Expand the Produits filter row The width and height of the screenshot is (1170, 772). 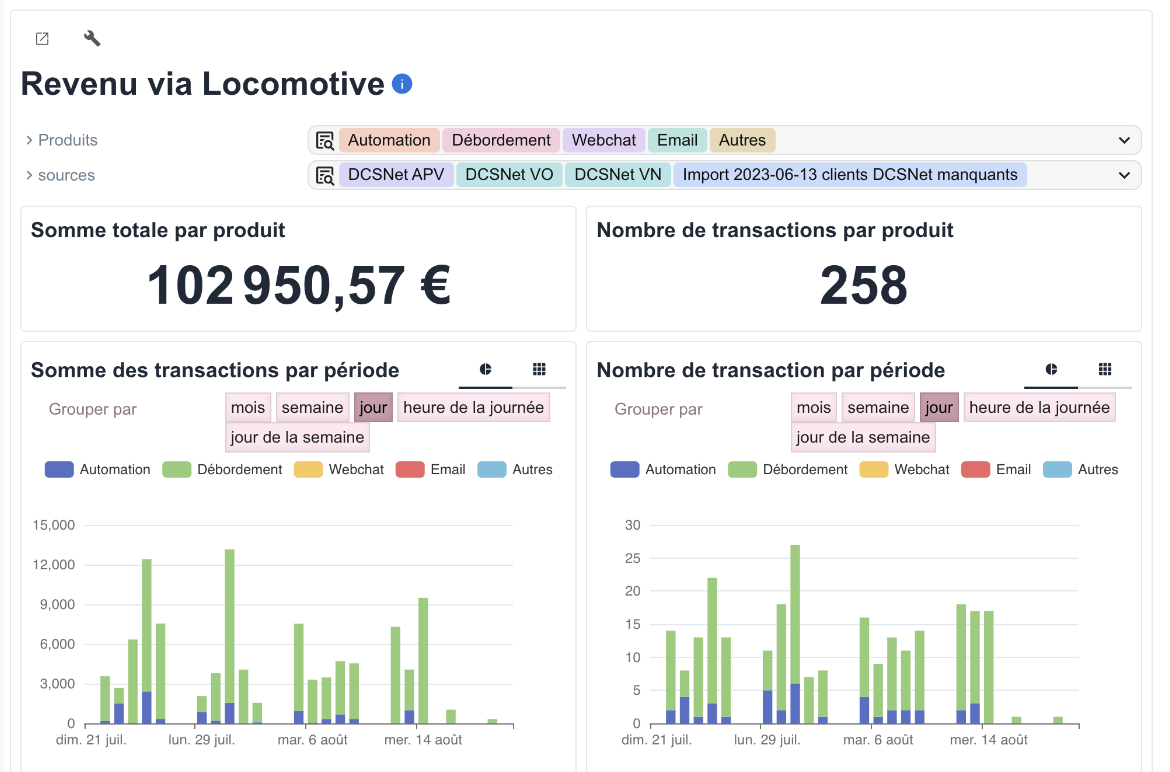(x=61, y=141)
